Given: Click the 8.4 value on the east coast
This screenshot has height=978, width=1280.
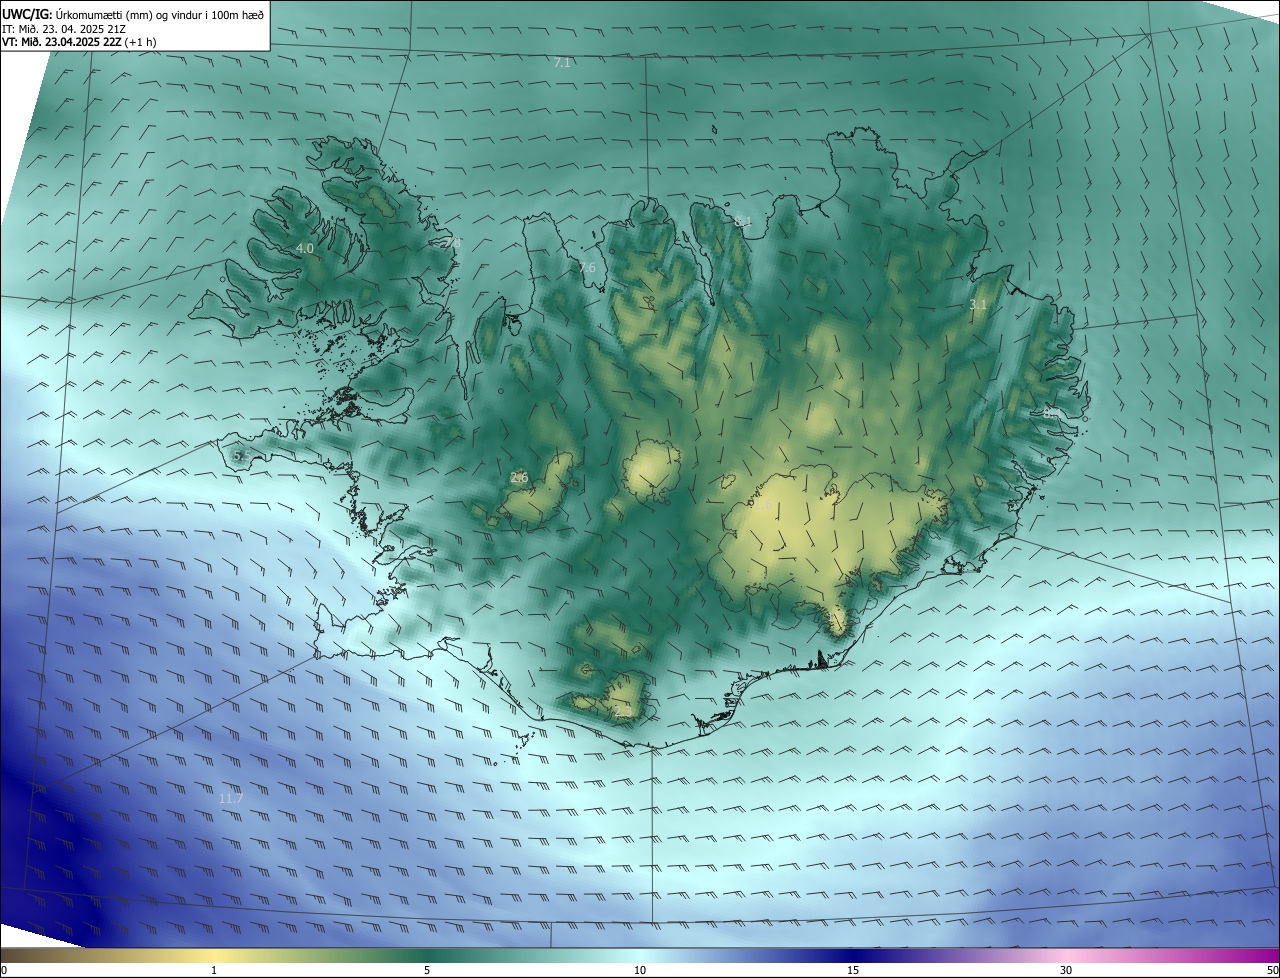Looking at the screenshot, I should pyautogui.click(x=1052, y=412).
